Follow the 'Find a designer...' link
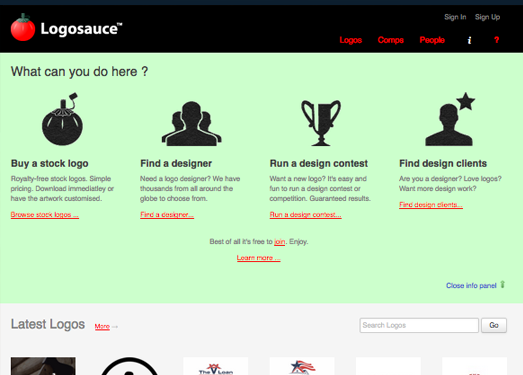 pos(167,215)
